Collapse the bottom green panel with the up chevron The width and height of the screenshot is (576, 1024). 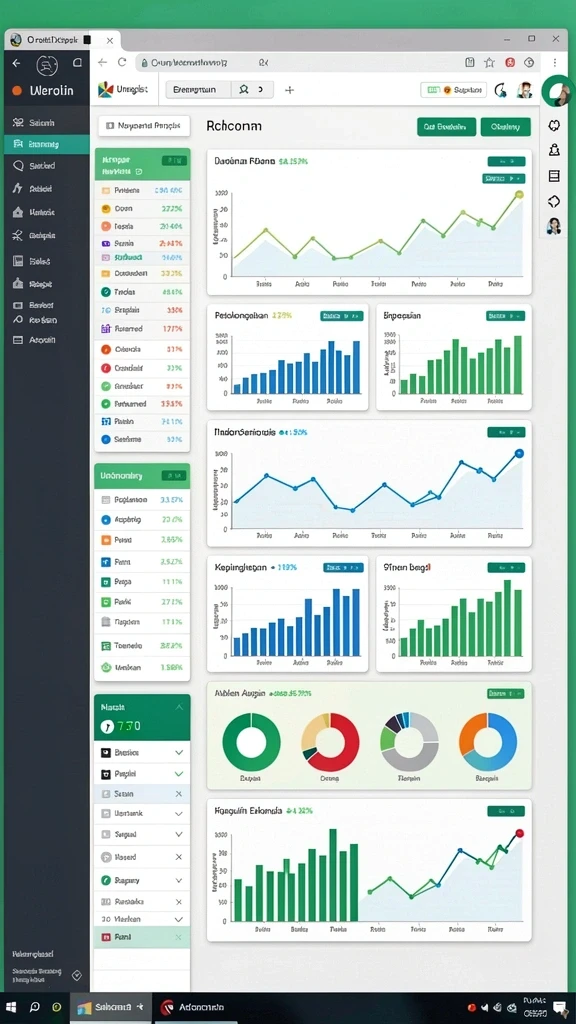179,707
